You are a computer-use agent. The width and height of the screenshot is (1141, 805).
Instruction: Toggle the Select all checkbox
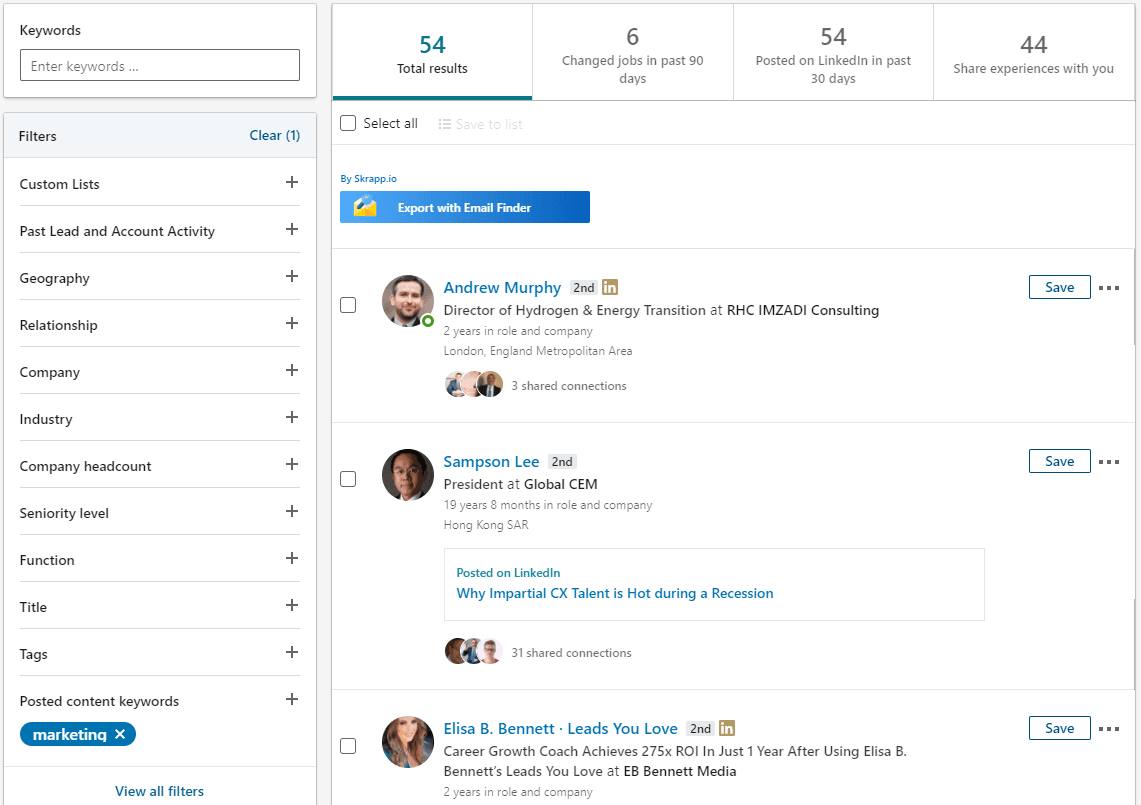(x=349, y=123)
